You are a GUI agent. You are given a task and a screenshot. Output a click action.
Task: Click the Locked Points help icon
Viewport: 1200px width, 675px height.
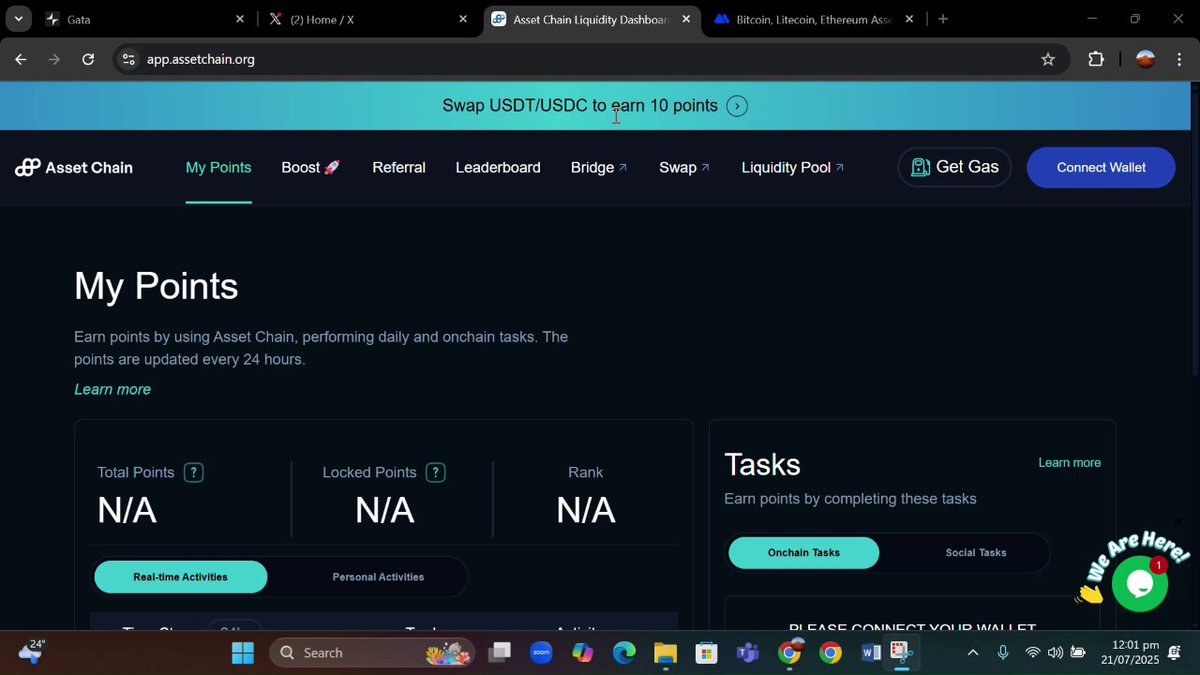click(x=435, y=472)
